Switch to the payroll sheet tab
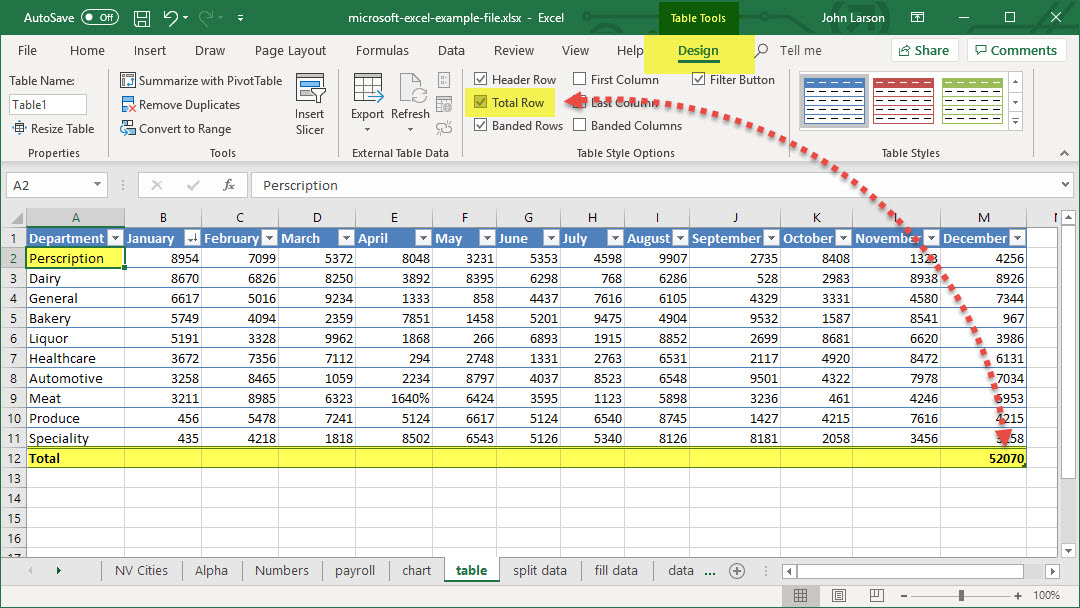 [355, 571]
